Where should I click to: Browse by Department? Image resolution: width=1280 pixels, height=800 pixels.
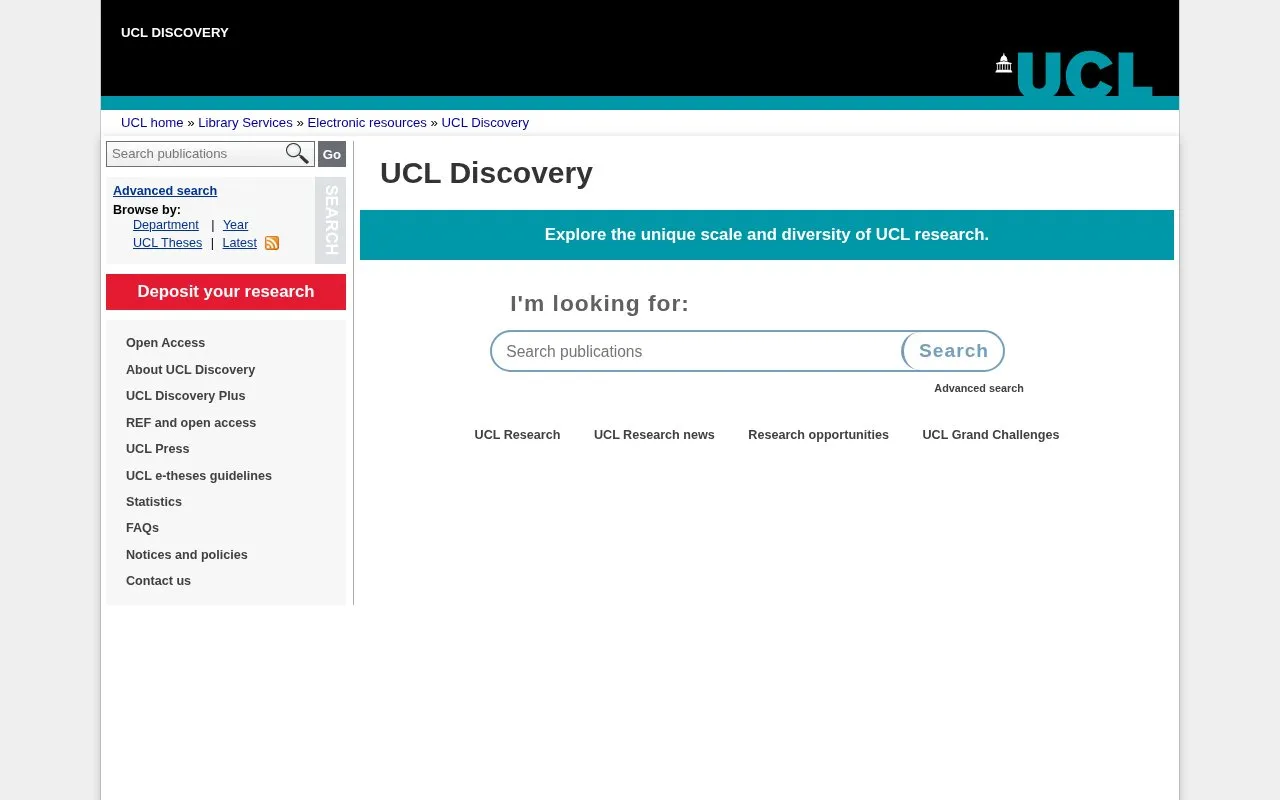pyautogui.click(x=166, y=225)
